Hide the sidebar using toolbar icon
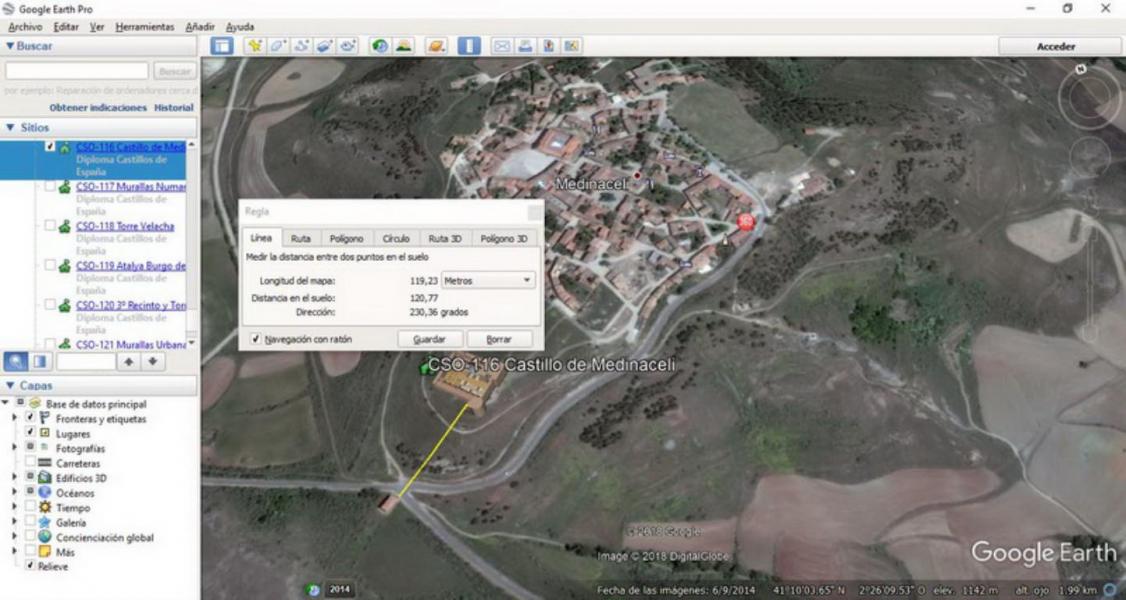Screen dimensions: 1126x600 pos(222,46)
